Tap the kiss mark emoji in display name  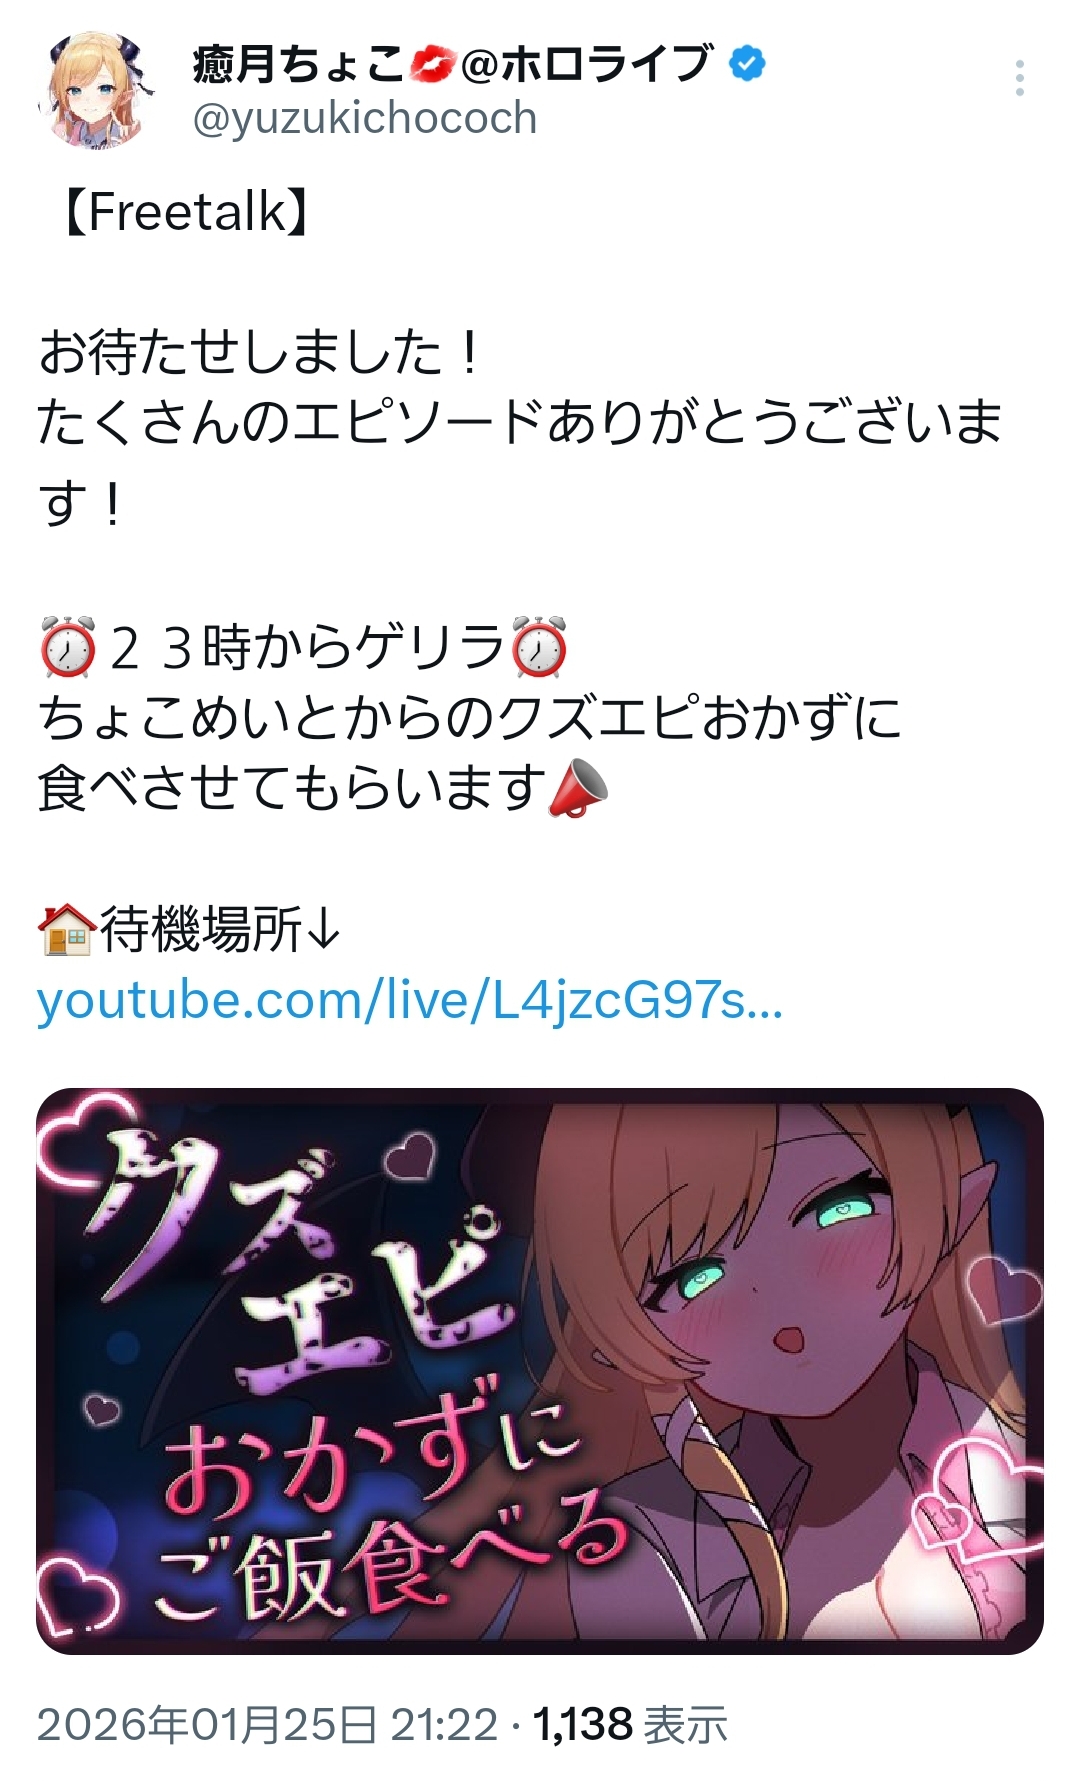point(432,67)
